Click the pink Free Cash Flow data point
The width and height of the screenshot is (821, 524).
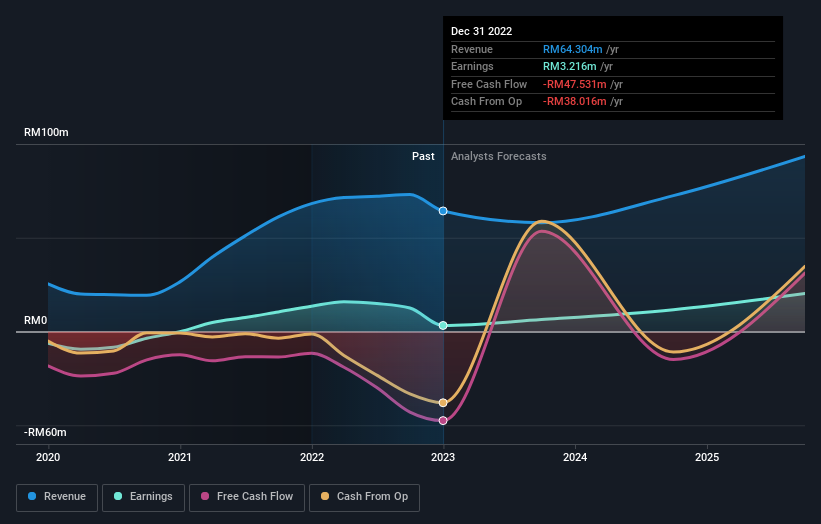(443, 420)
